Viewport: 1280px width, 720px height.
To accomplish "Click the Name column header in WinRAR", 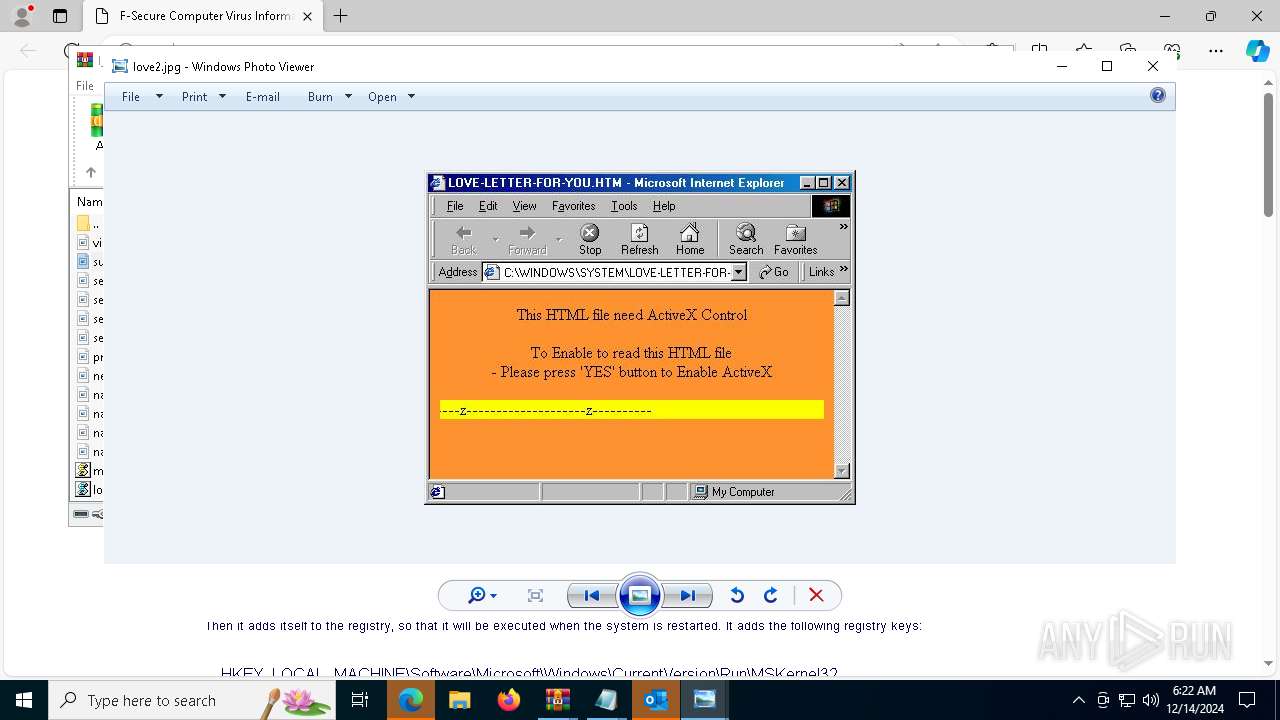I will coord(90,202).
